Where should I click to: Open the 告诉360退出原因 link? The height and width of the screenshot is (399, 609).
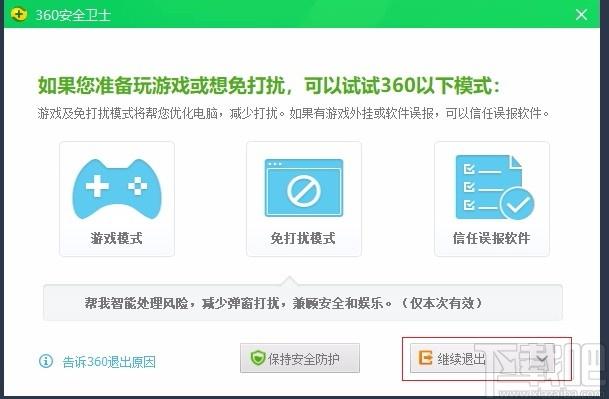[x=109, y=362]
